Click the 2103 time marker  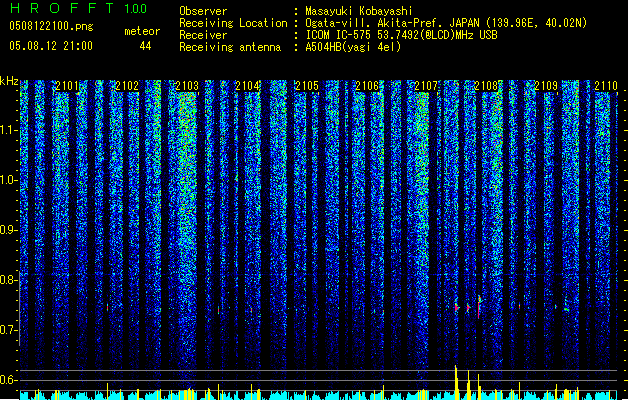coord(187,86)
